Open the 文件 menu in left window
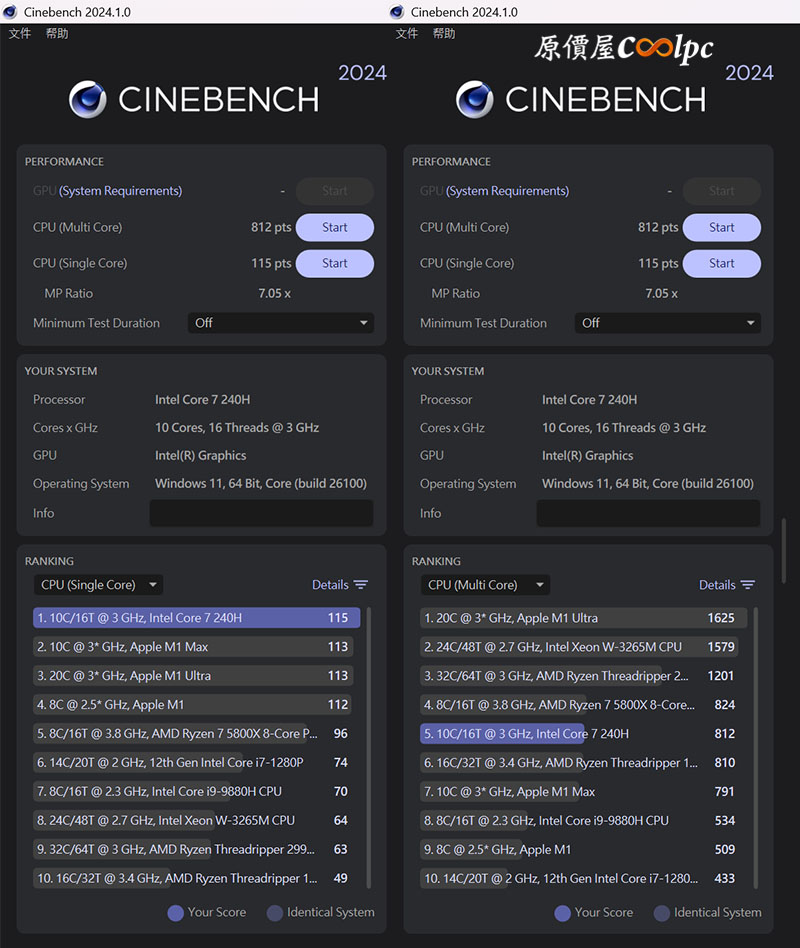Viewport: 800px width, 948px height. [20, 33]
